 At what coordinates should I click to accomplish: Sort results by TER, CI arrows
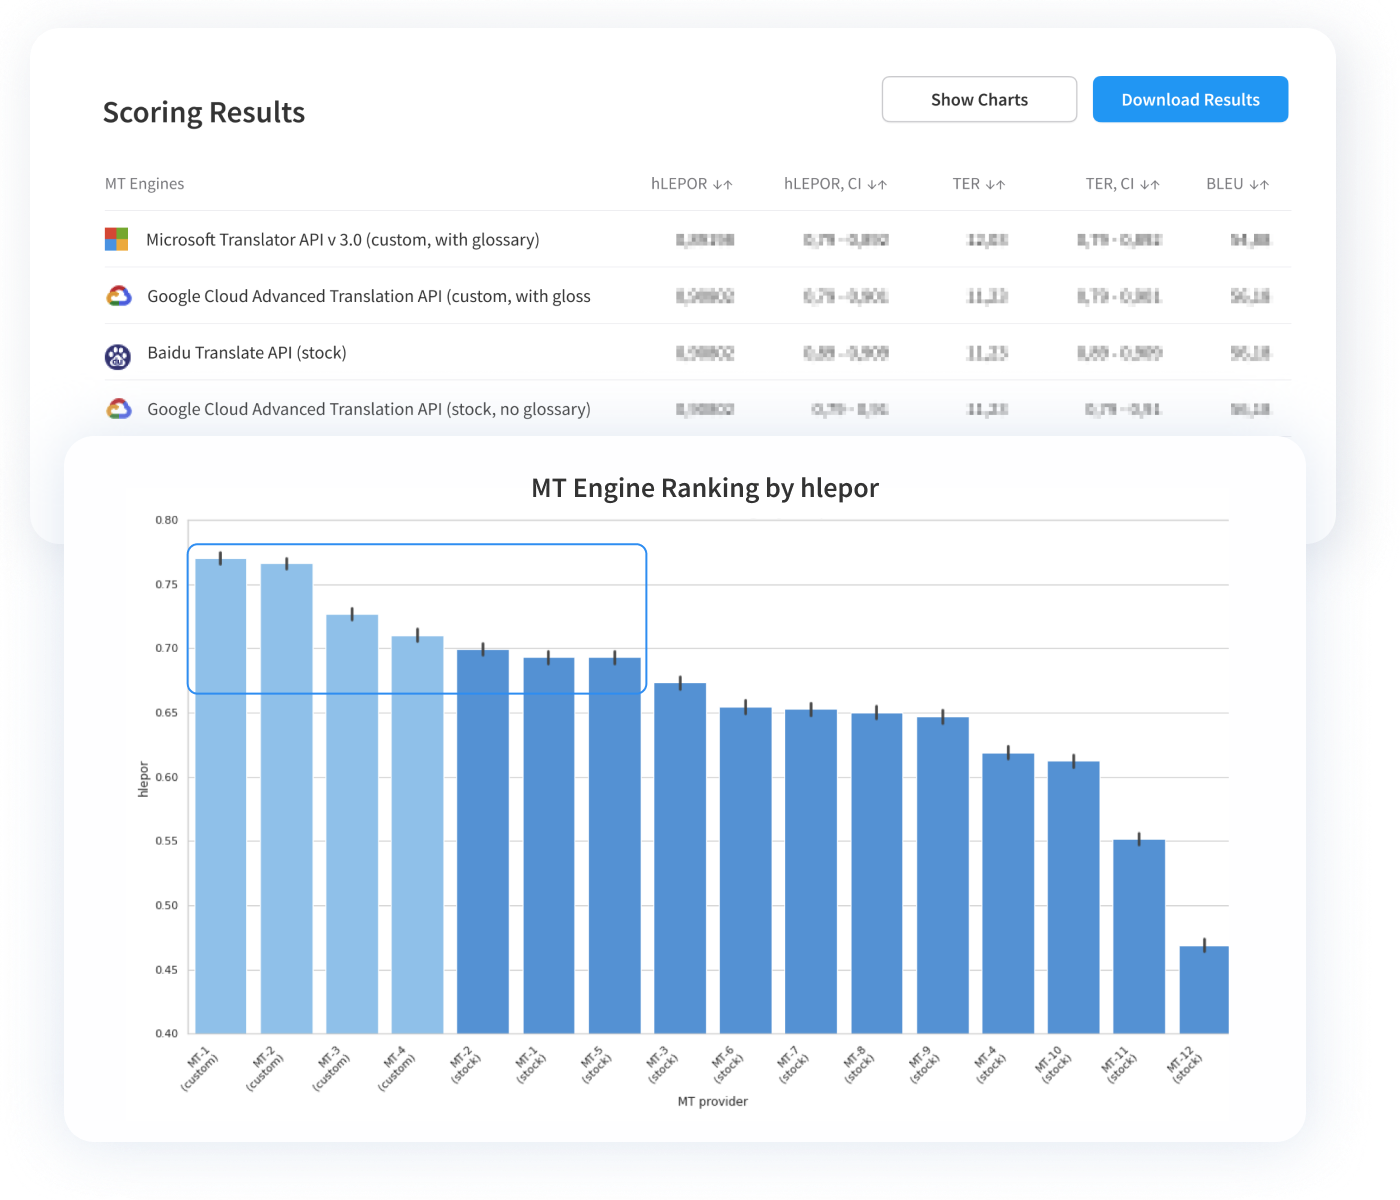click(x=1150, y=184)
